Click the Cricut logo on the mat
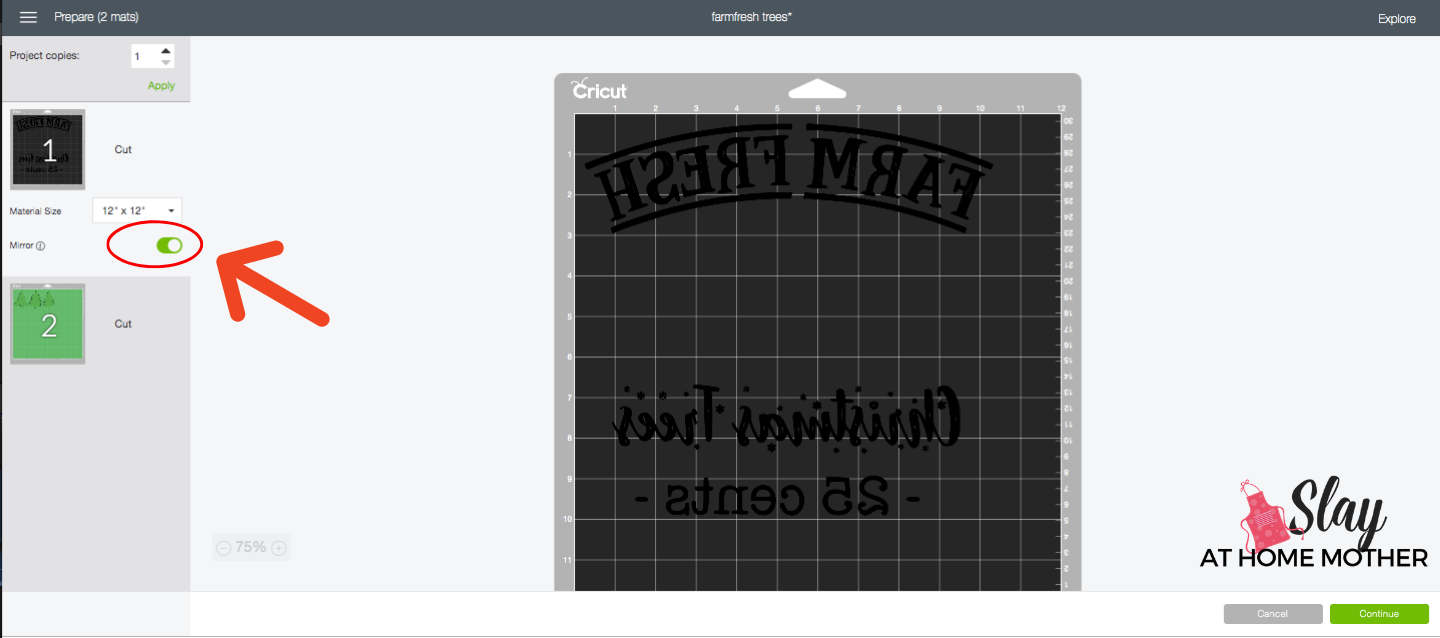 pyautogui.click(x=599, y=90)
